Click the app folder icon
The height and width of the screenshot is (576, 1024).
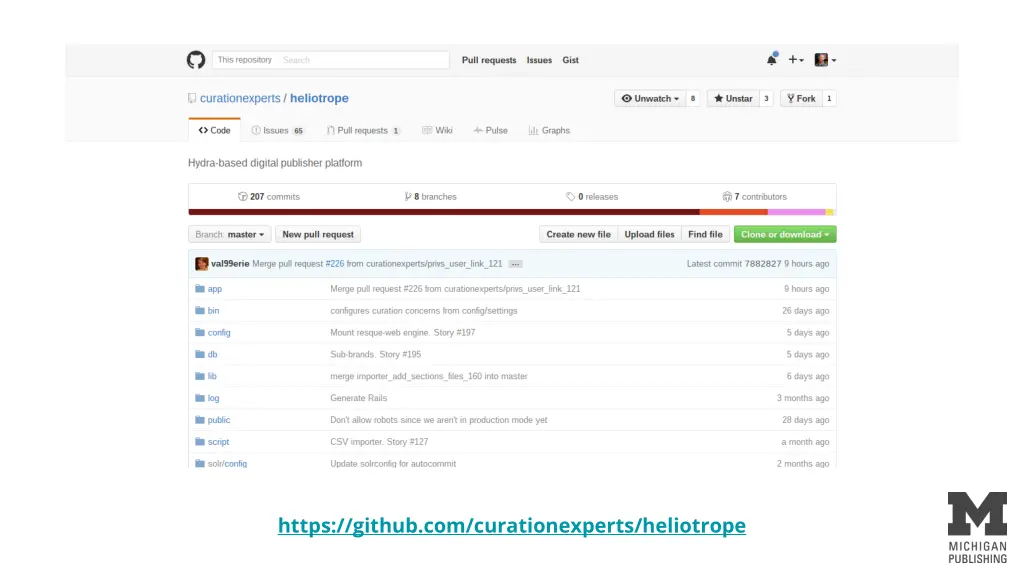(200, 289)
